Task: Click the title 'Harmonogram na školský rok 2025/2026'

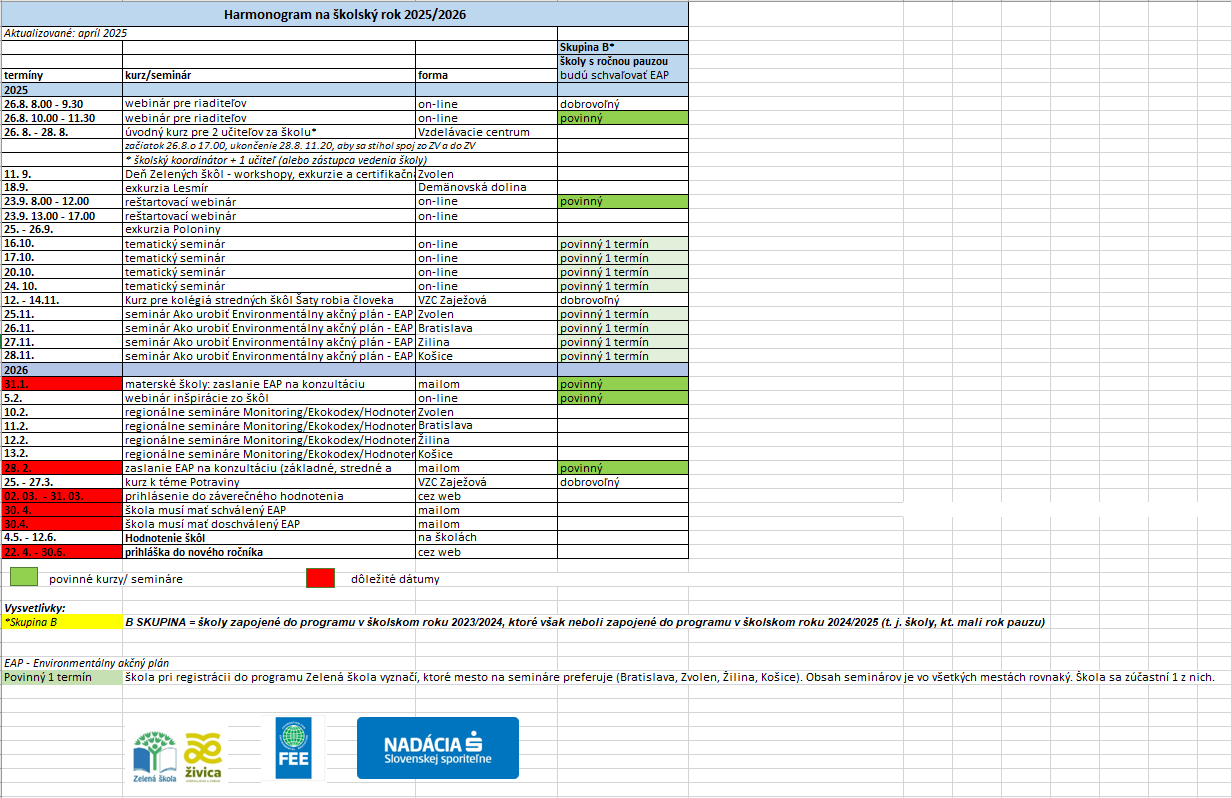Action: [x=345, y=15]
